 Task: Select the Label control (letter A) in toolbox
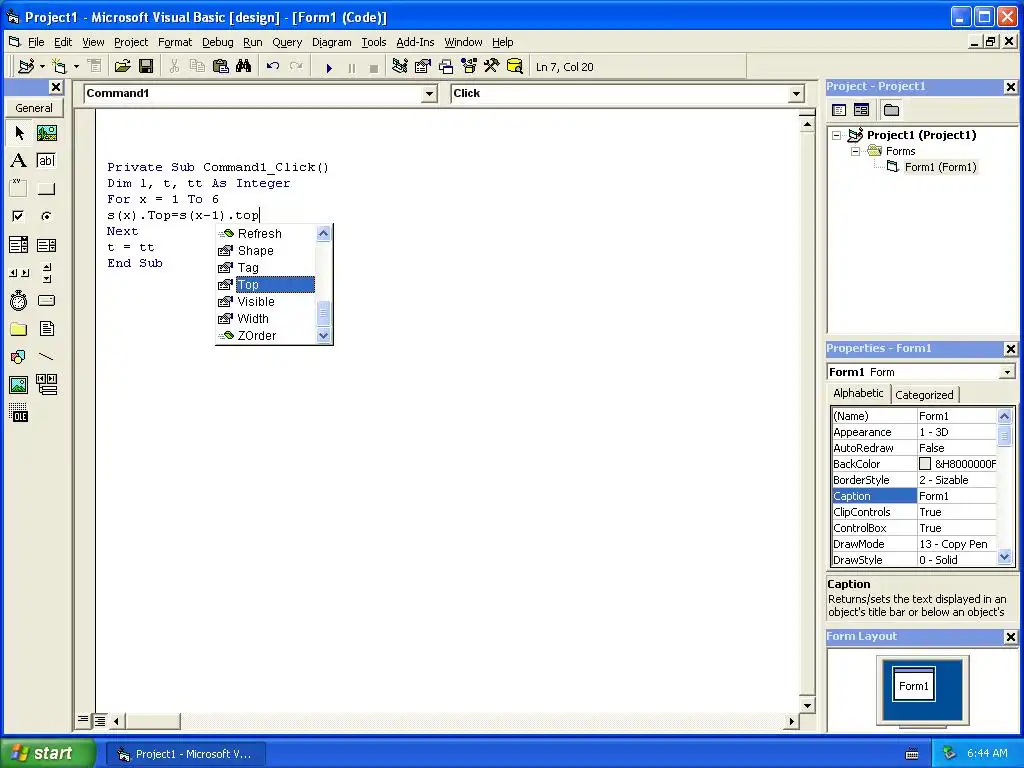(x=19, y=161)
